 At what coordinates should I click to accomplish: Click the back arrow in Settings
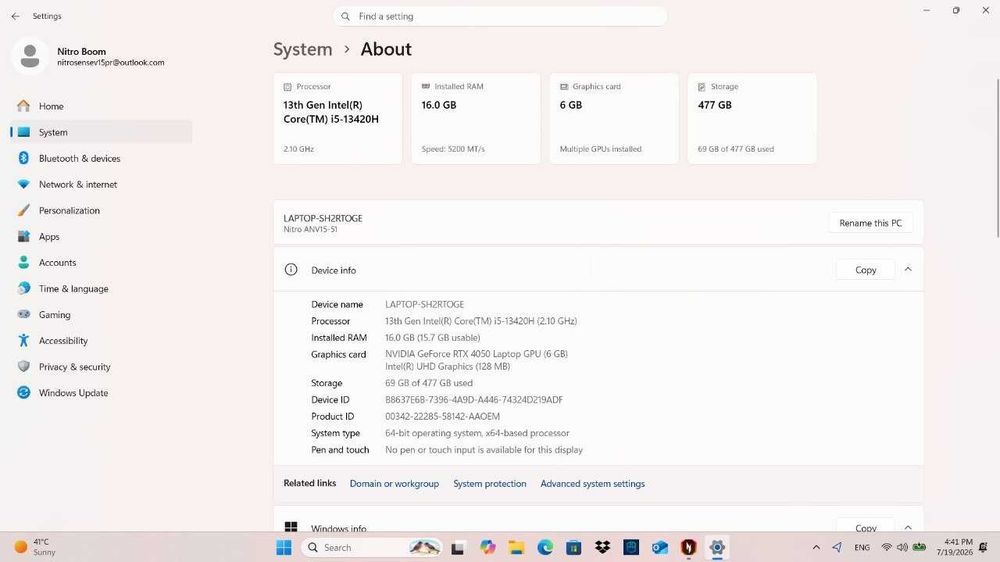pyautogui.click(x=15, y=16)
